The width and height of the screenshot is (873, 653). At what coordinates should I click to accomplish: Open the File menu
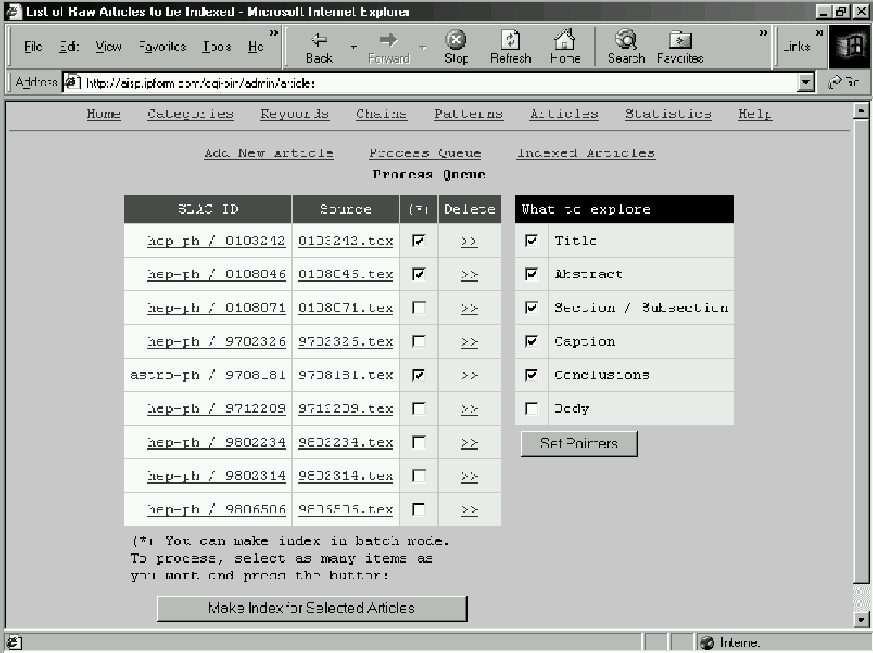[33, 47]
